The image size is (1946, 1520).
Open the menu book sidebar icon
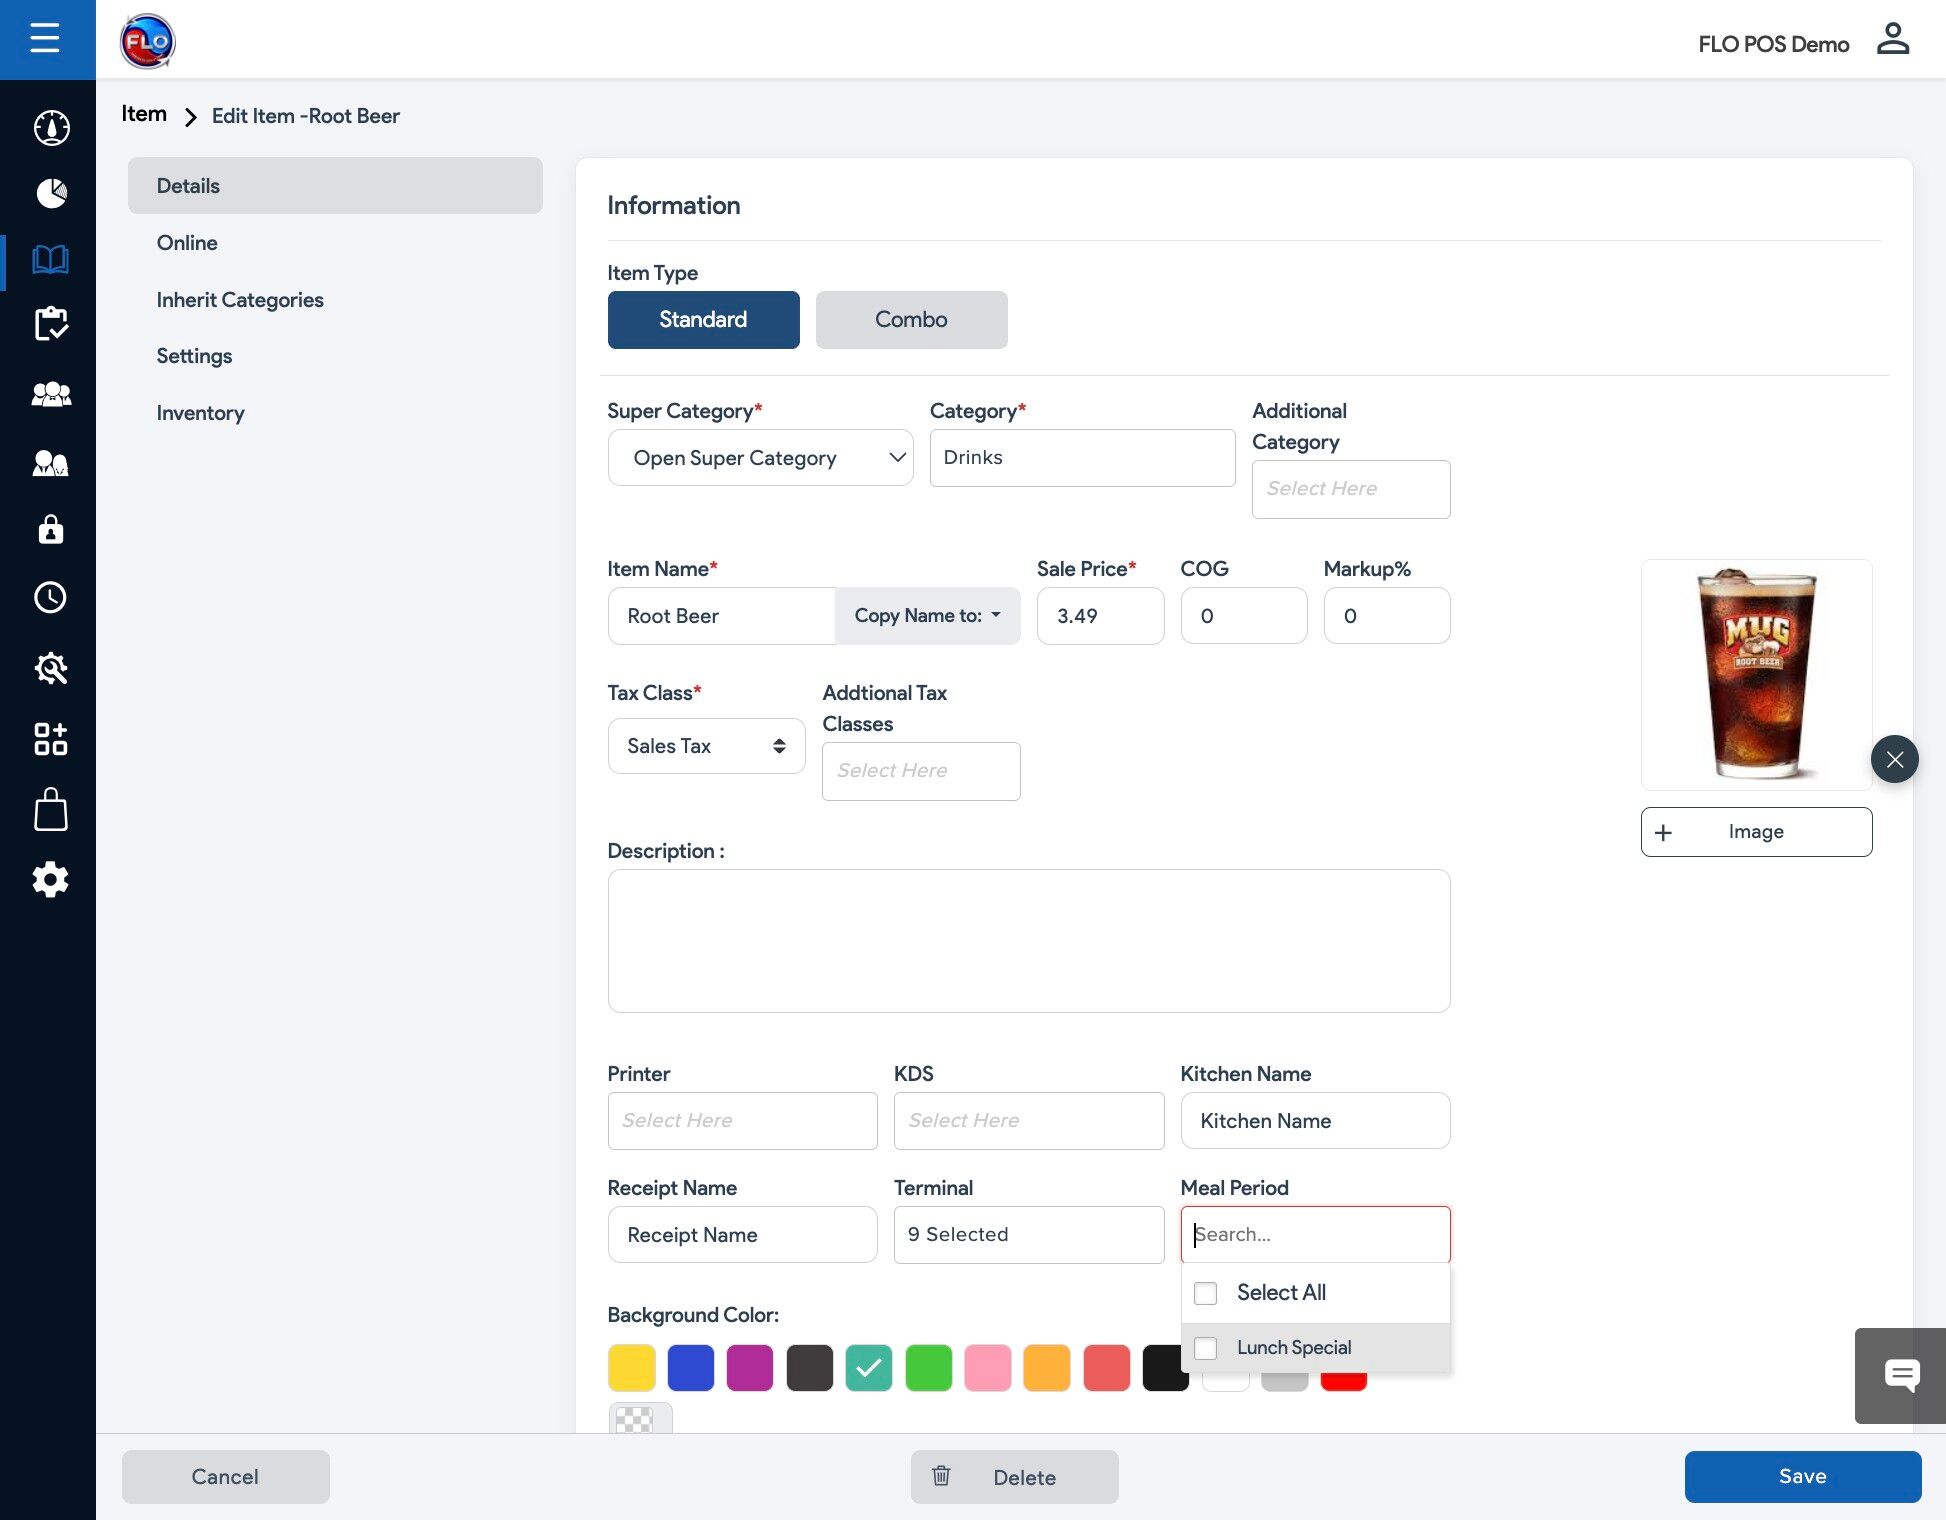pos(50,260)
